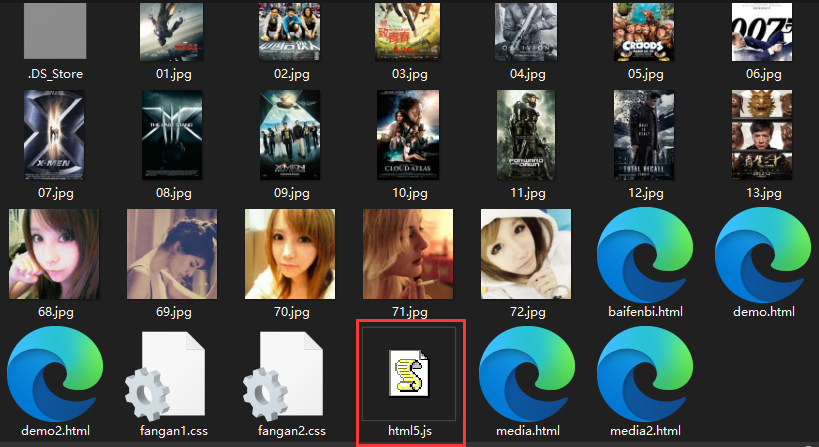Viewport: 819px width, 447px height.
Task: Select the 11.jpg Forward Unto Dawn poster
Action: click(526, 135)
